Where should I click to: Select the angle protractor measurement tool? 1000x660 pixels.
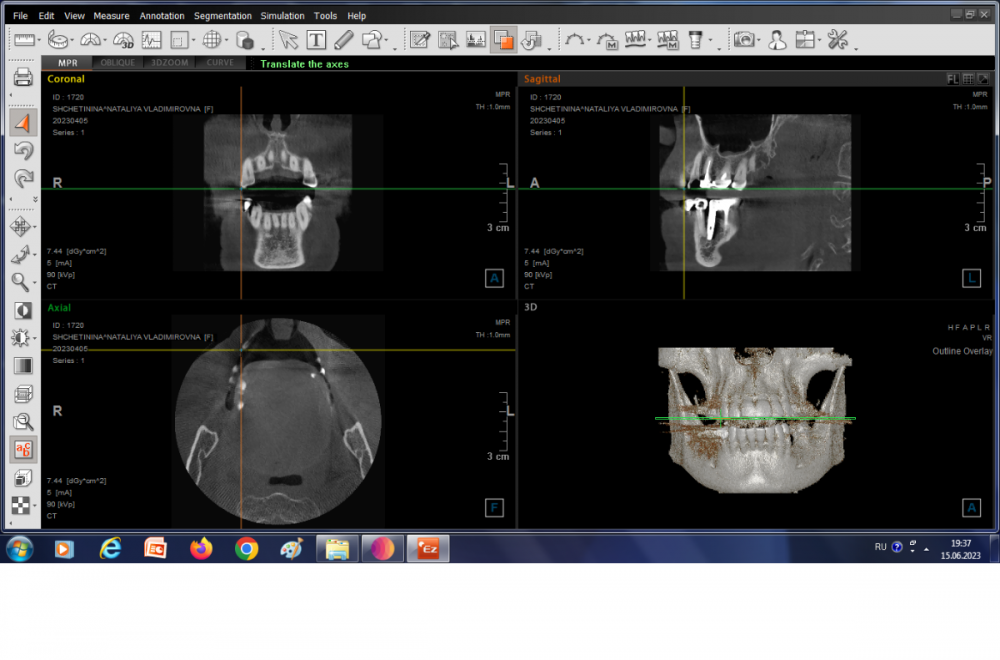[x=91, y=40]
